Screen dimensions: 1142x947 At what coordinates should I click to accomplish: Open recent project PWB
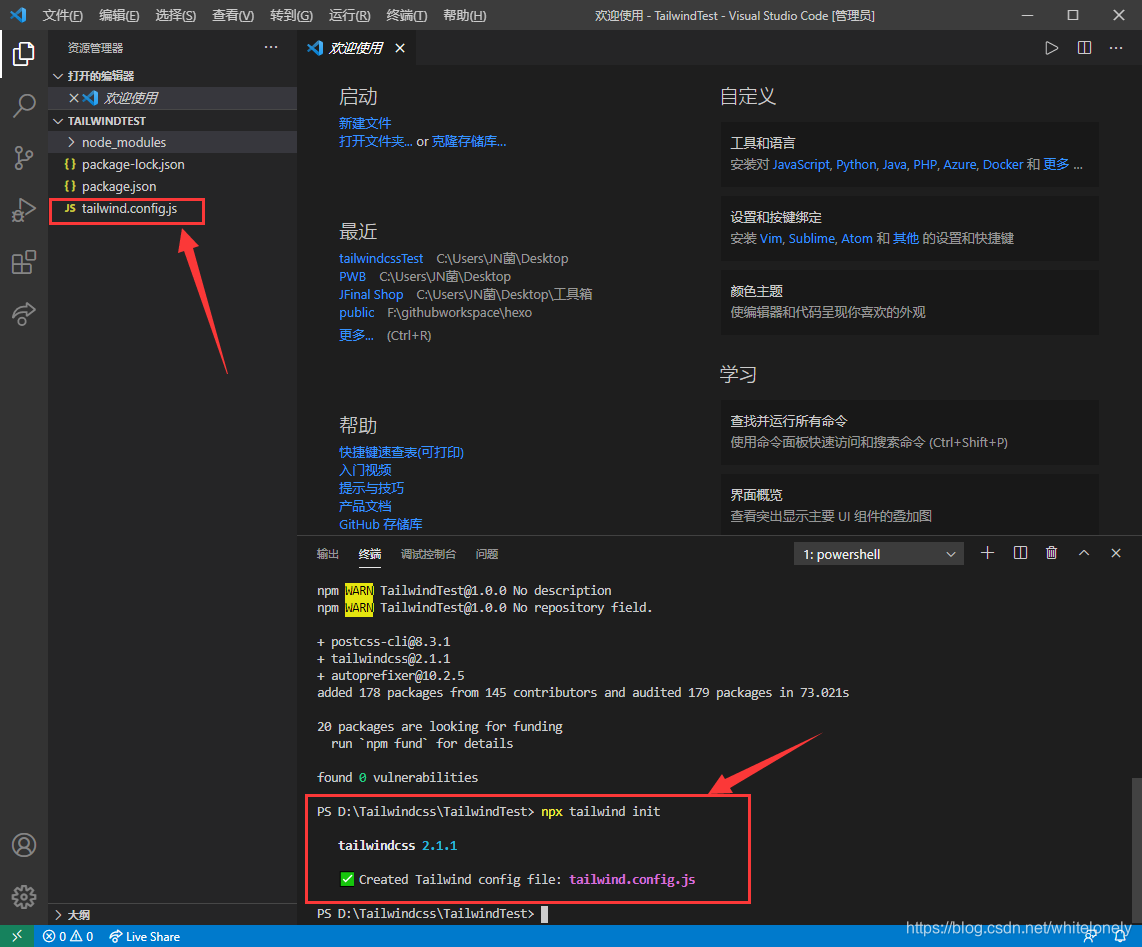coord(353,277)
